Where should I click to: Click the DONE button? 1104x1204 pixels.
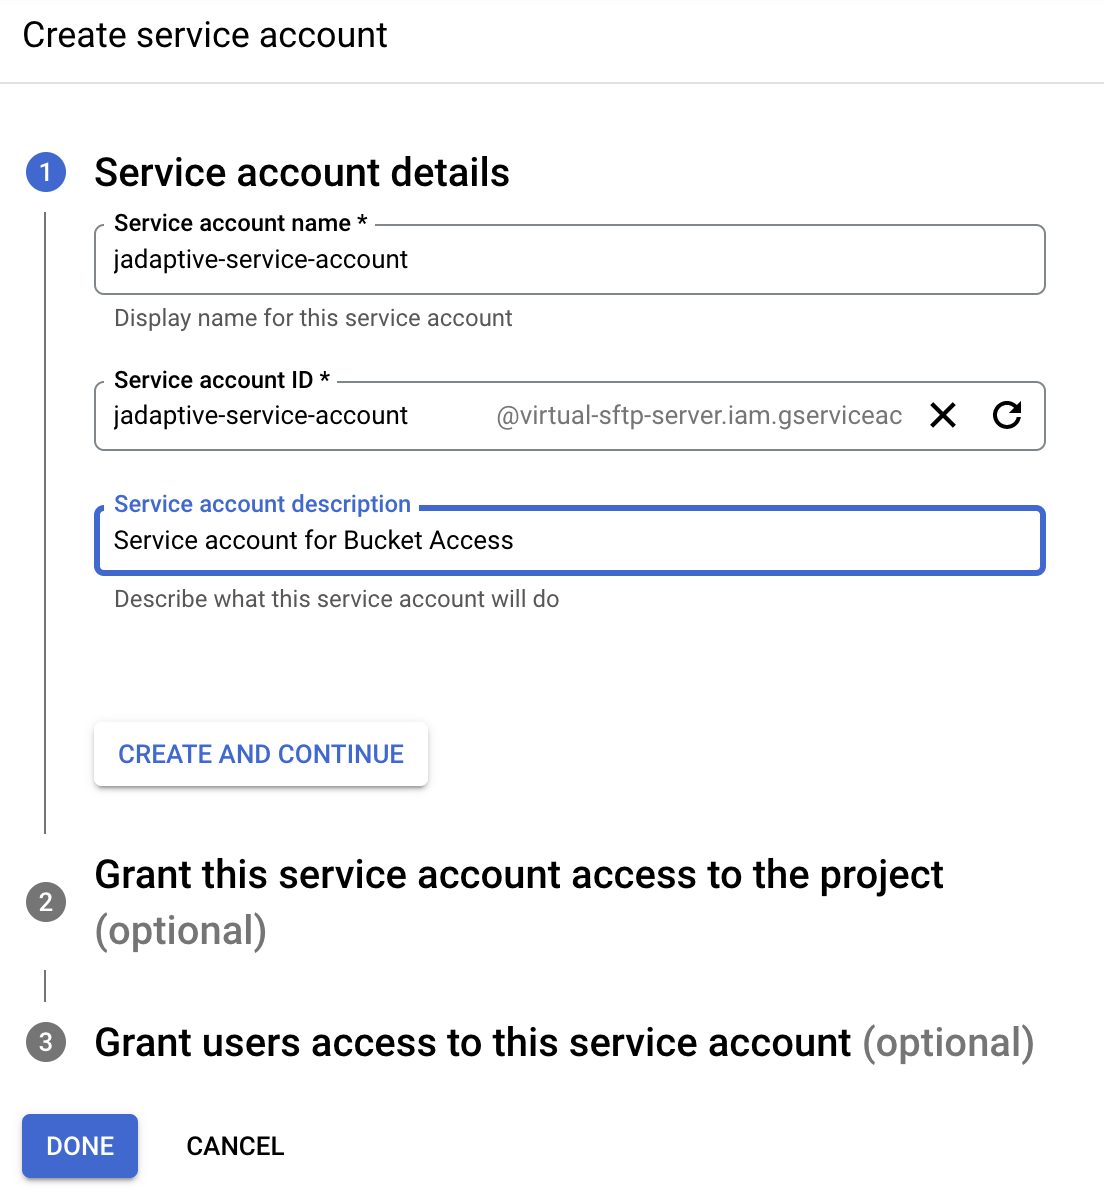point(80,1146)
